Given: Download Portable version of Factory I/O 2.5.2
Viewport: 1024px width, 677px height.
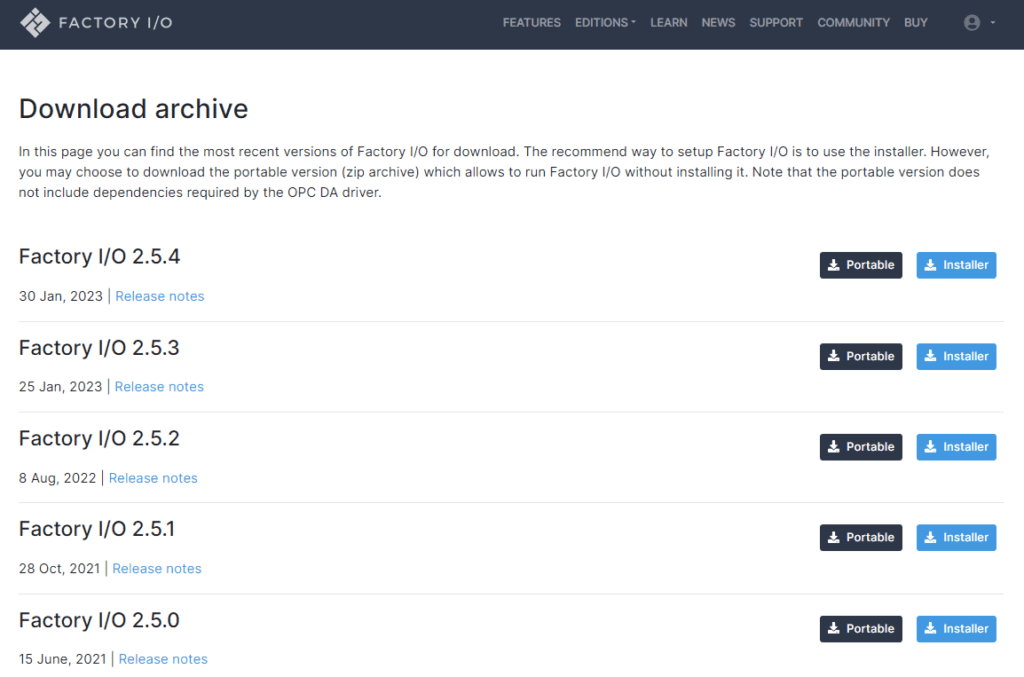Looking at the screenshot, I should [861, 447].
